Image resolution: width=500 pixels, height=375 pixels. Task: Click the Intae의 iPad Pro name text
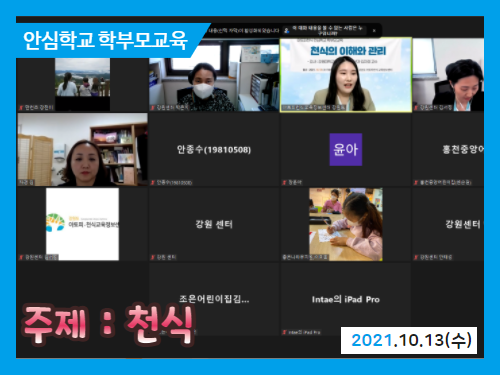tap(346, 299)
